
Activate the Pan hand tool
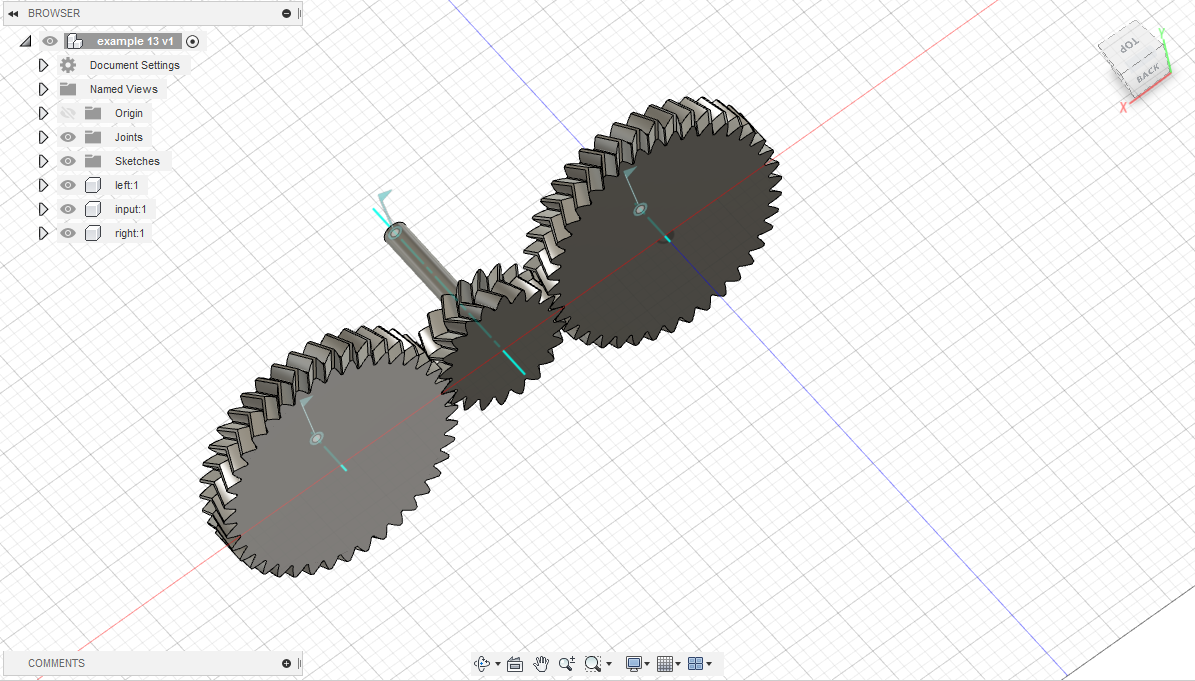(541, 663)
